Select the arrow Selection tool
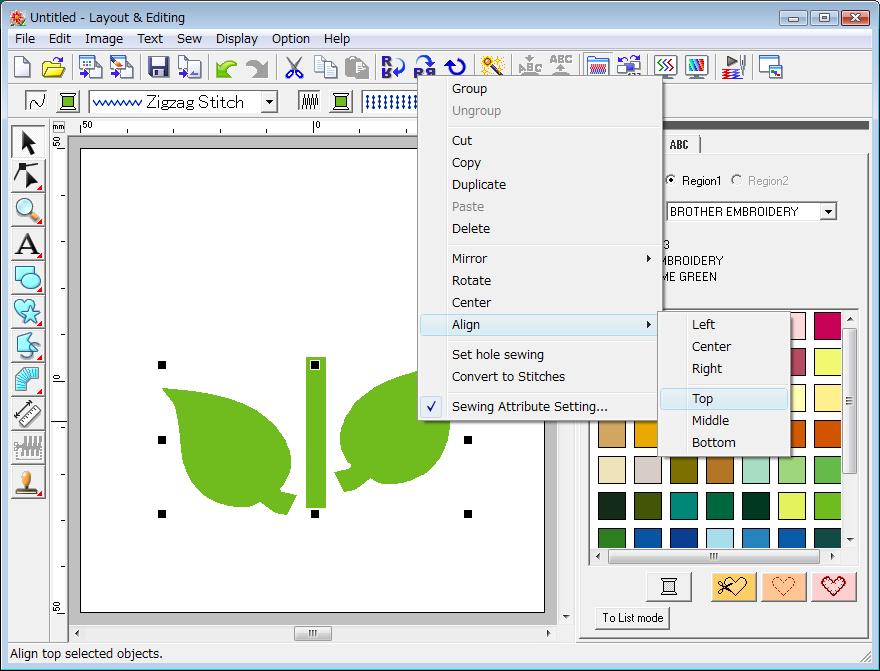This screenshot has height=671, width=880. click(28, 142)
